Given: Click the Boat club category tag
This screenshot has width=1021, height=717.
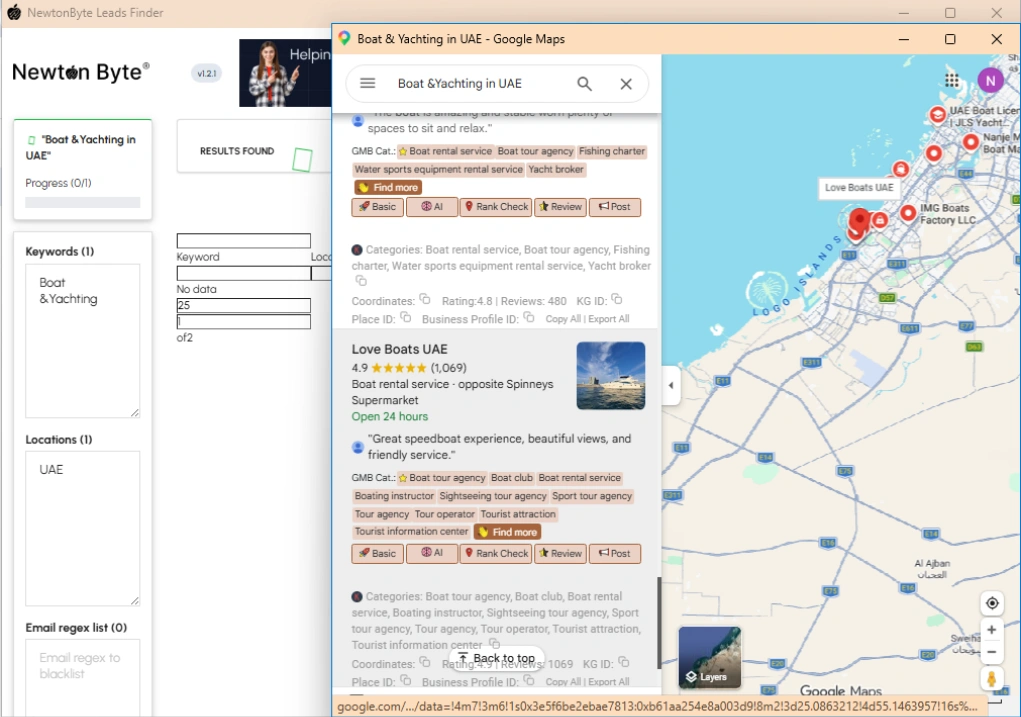Looking at the screenshot, I should 512,478.
